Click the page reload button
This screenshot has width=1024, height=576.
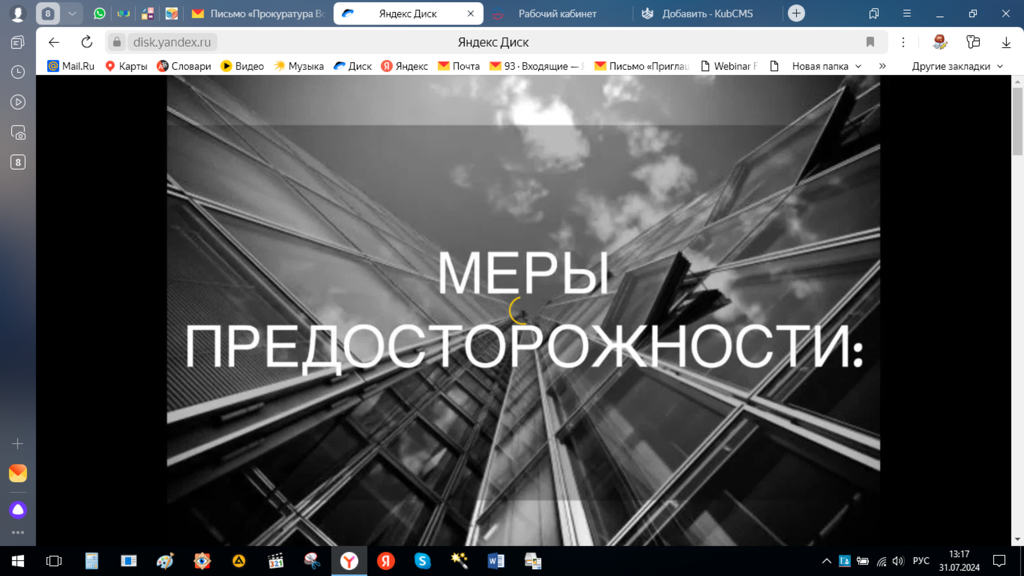click(x=86, y=42)
